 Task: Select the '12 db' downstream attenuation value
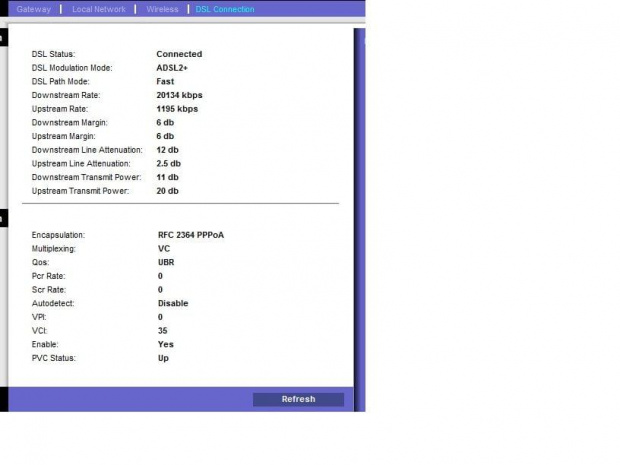point(167,150)
